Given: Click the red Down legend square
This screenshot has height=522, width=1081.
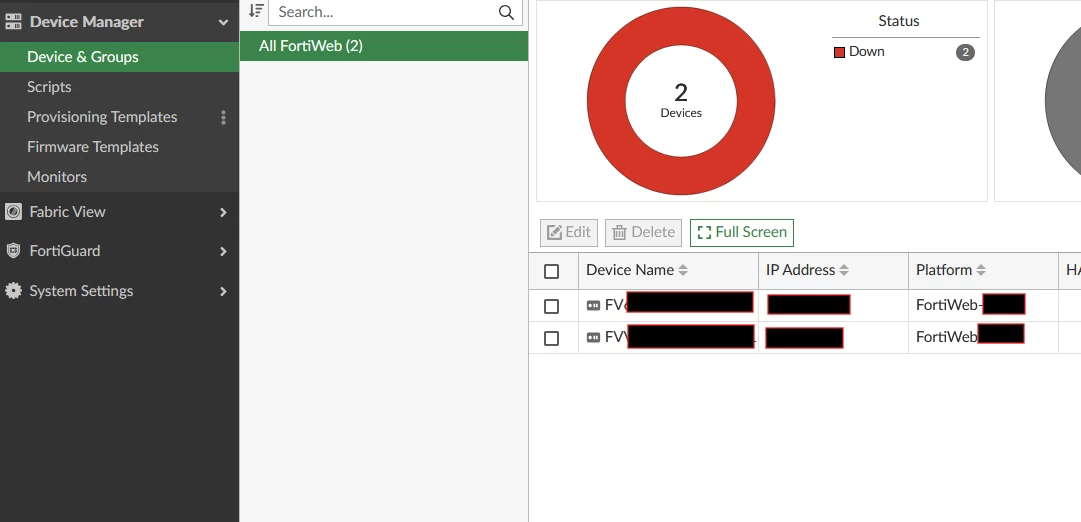Looking at the screenshot, I should pyautogui.click(x=839, y=52).
